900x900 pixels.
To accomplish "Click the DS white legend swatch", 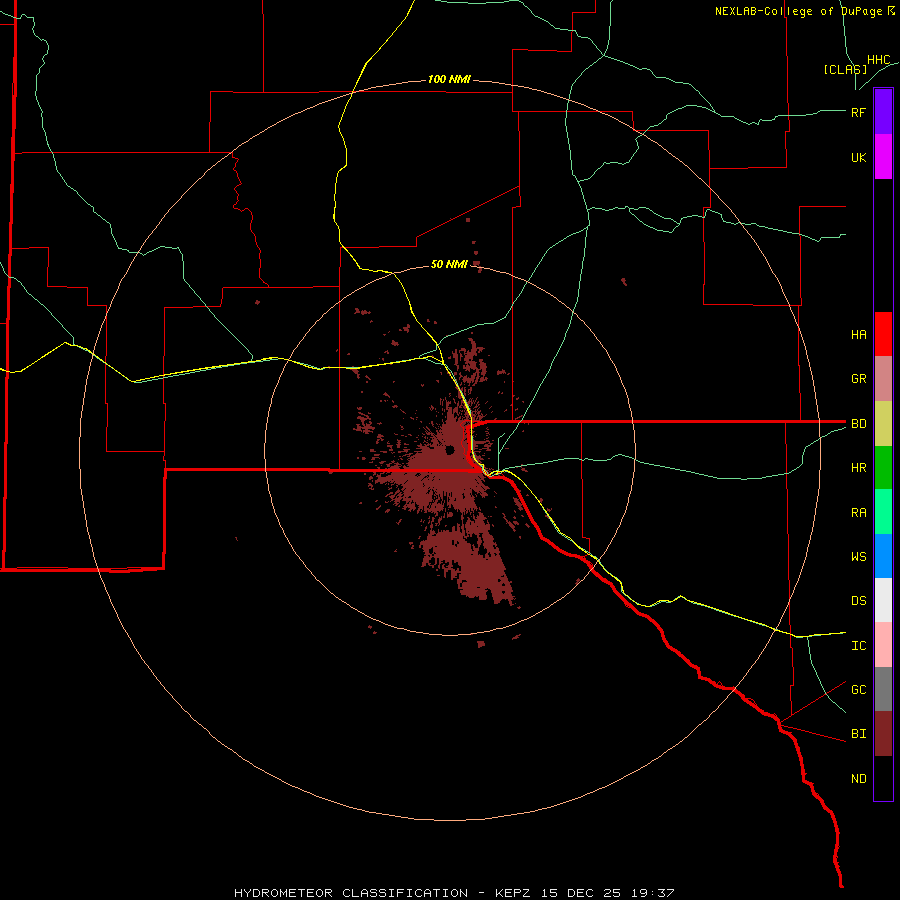I will pos(883,600).
